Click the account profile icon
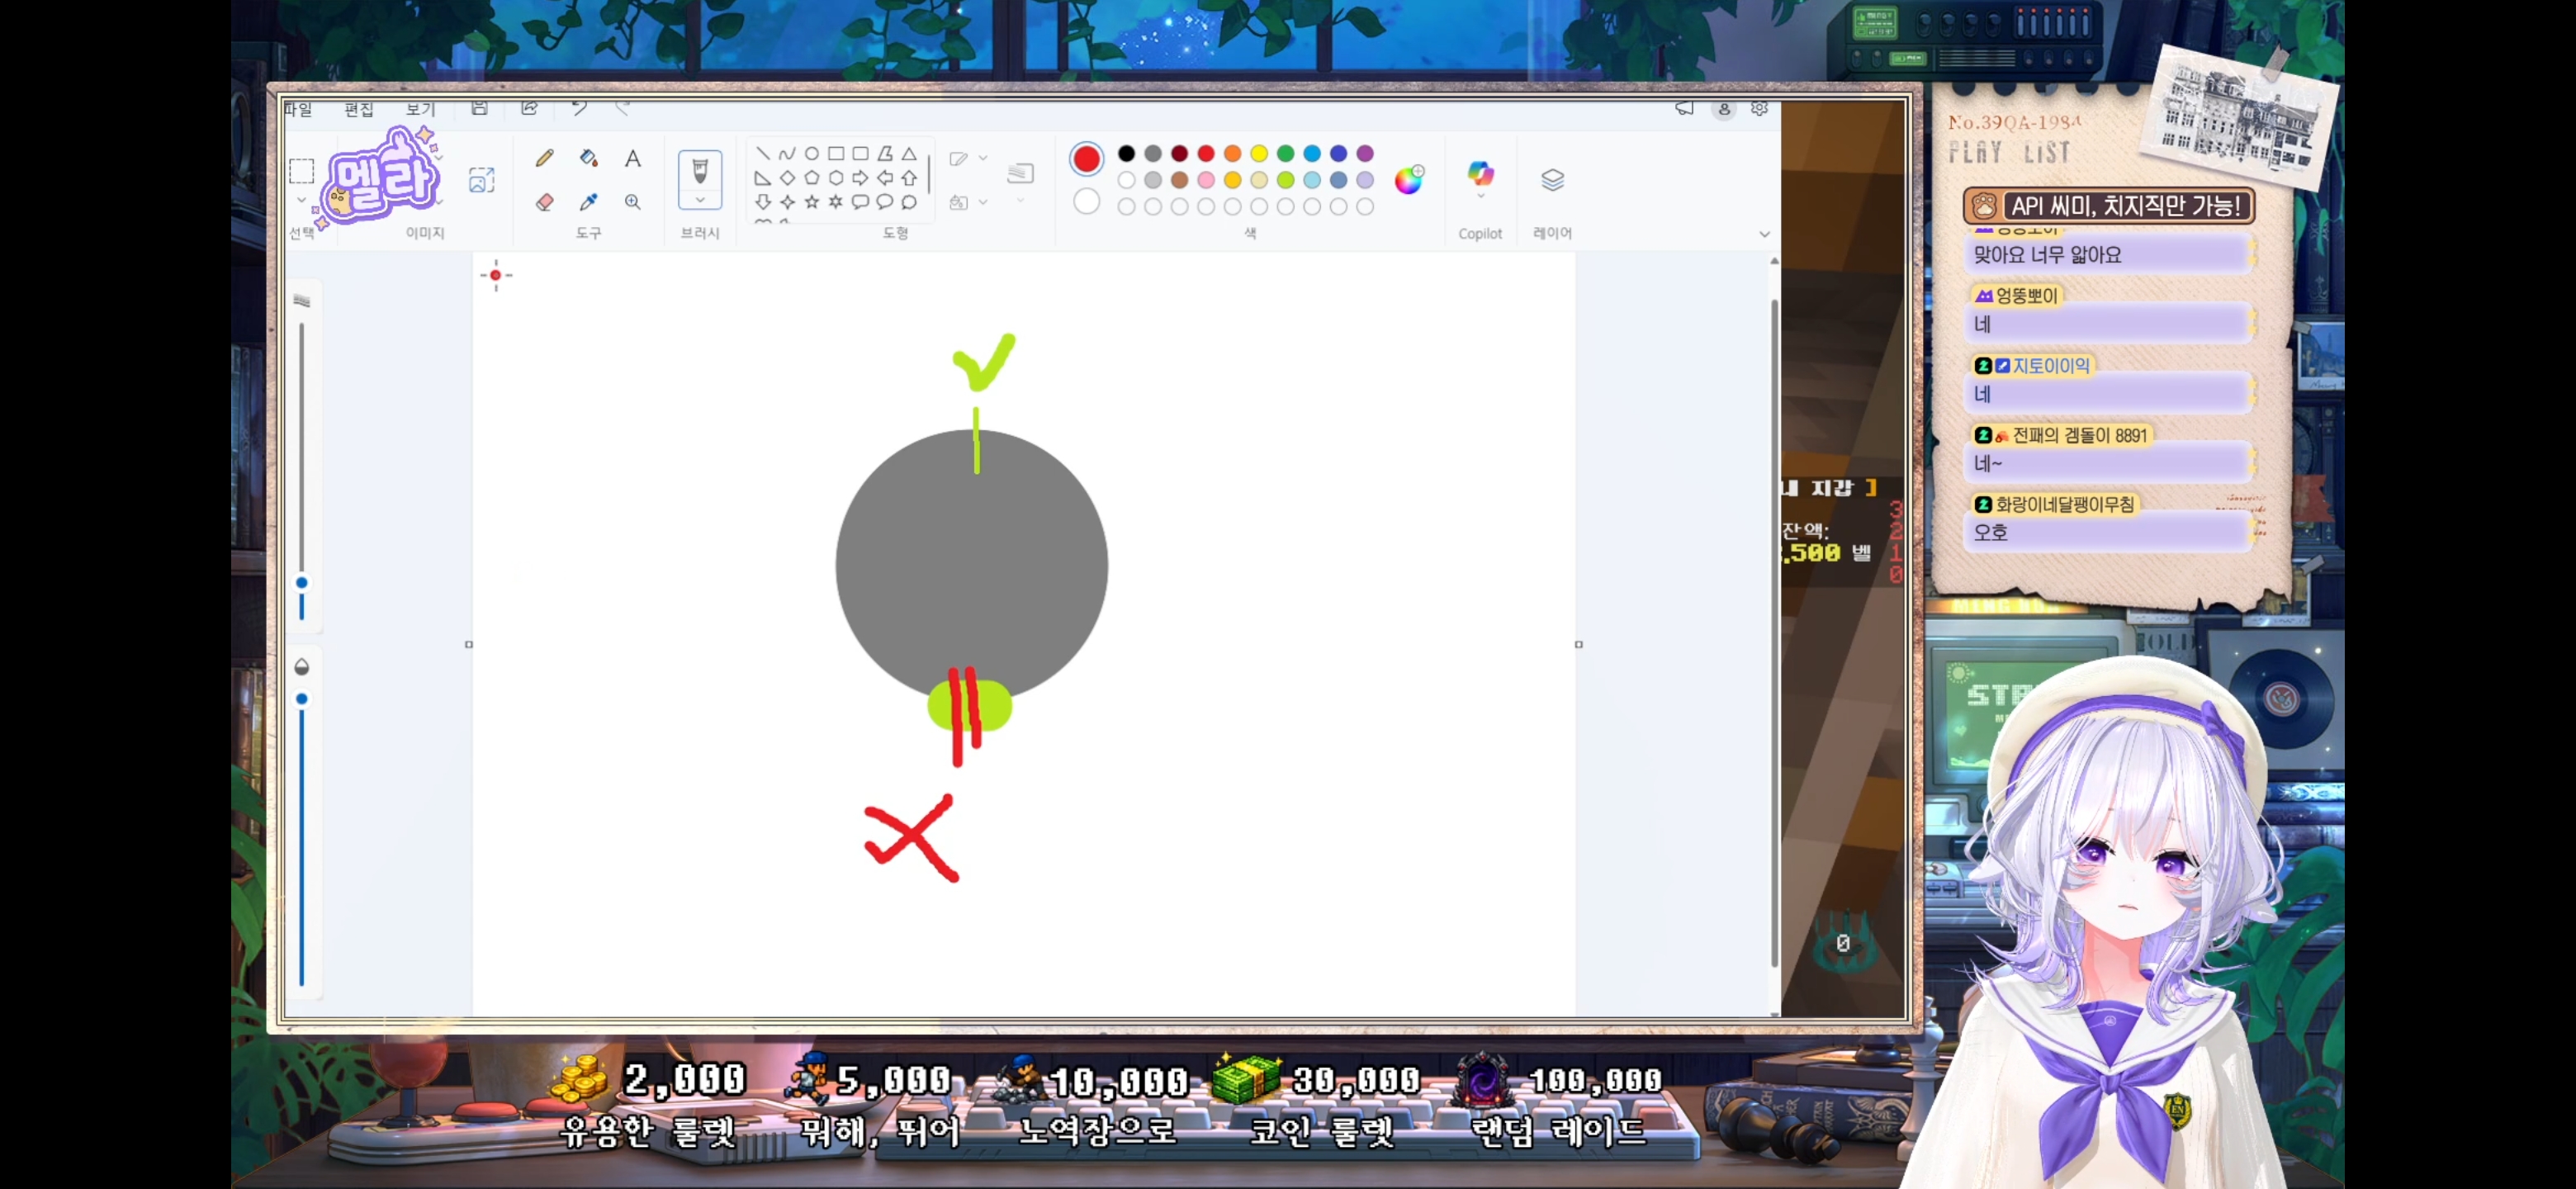The width and height of the screenshot is (2576, 1189). [1724, 109]
